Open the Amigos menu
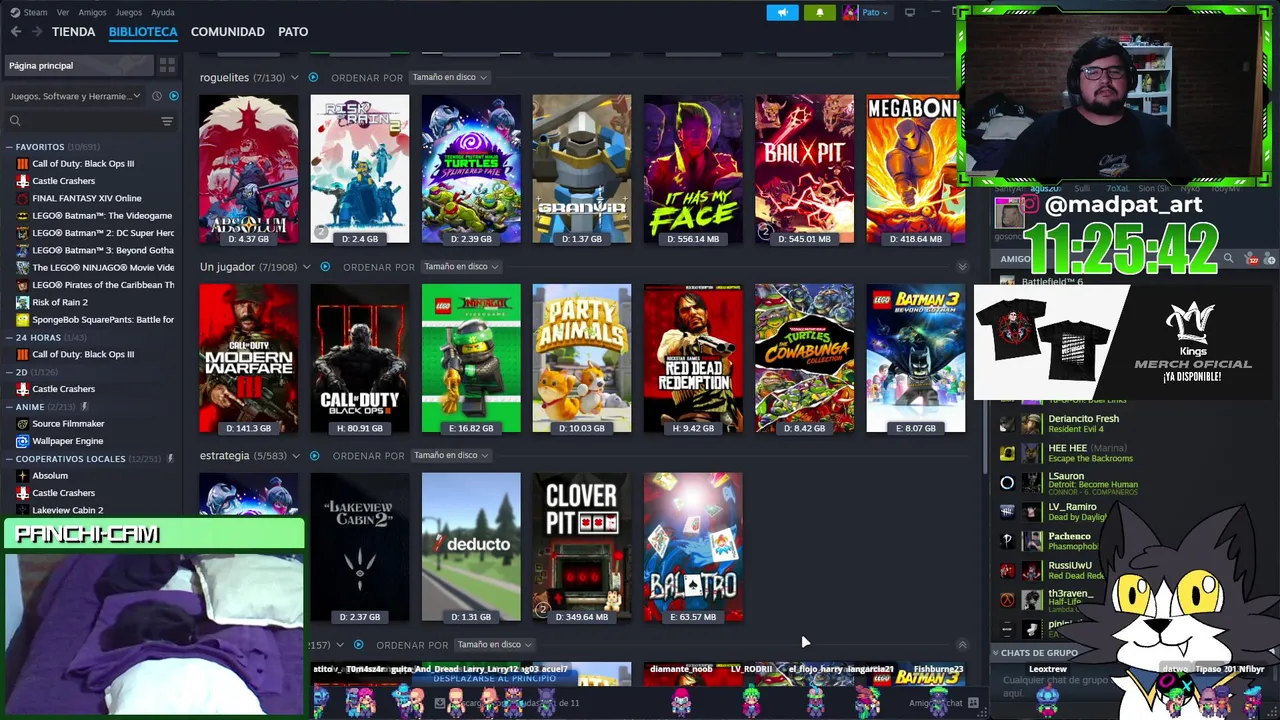The image size is (1280, 720). click(x=92, y=12)
